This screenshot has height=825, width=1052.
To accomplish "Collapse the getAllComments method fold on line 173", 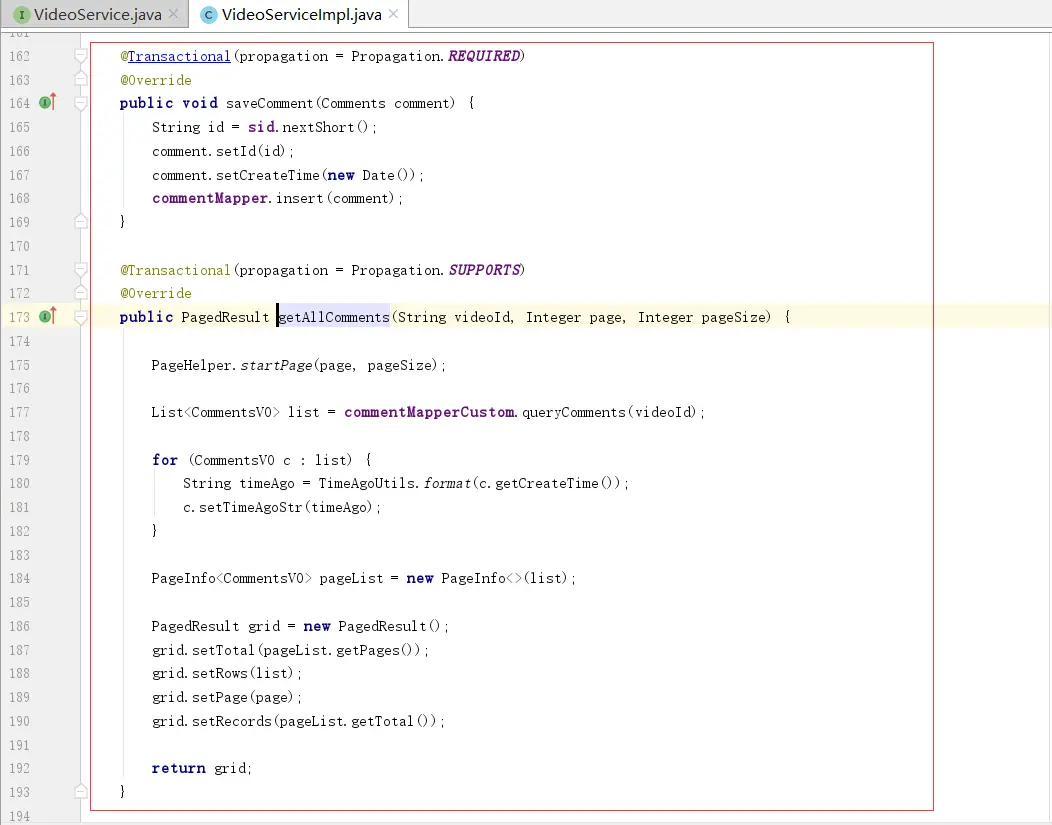I will [x=81, y=317].
